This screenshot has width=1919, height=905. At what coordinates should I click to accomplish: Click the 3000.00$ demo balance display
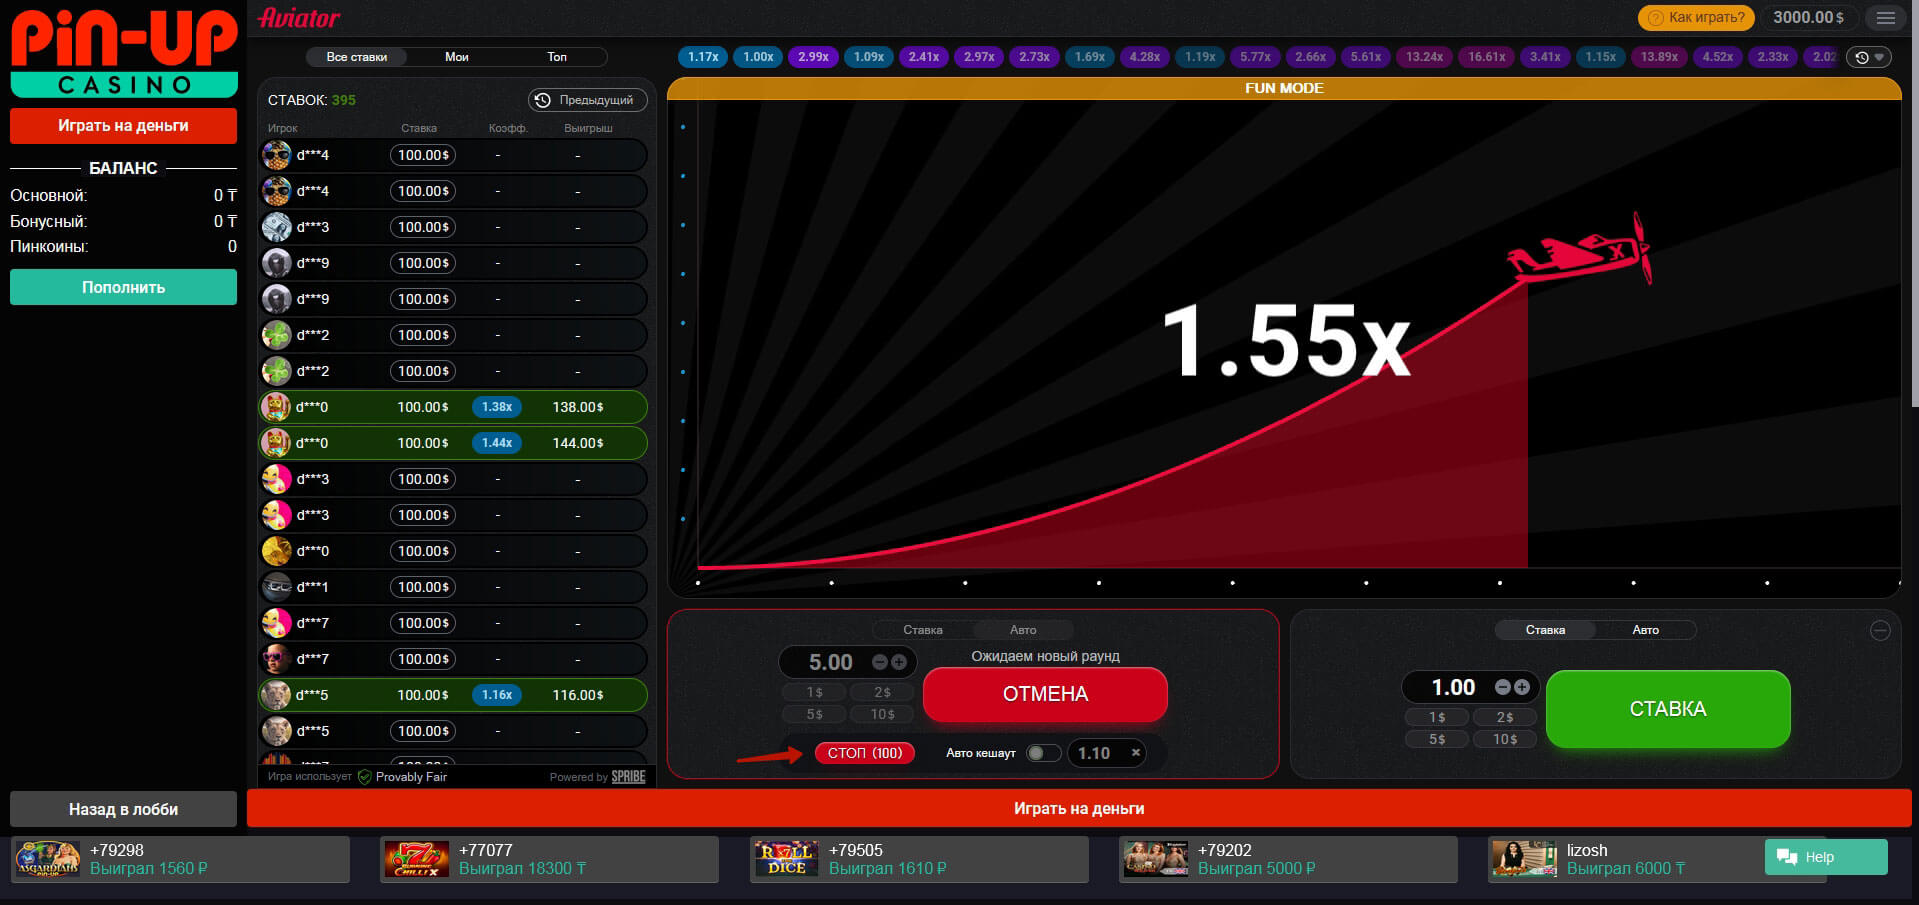[1808, 17]
